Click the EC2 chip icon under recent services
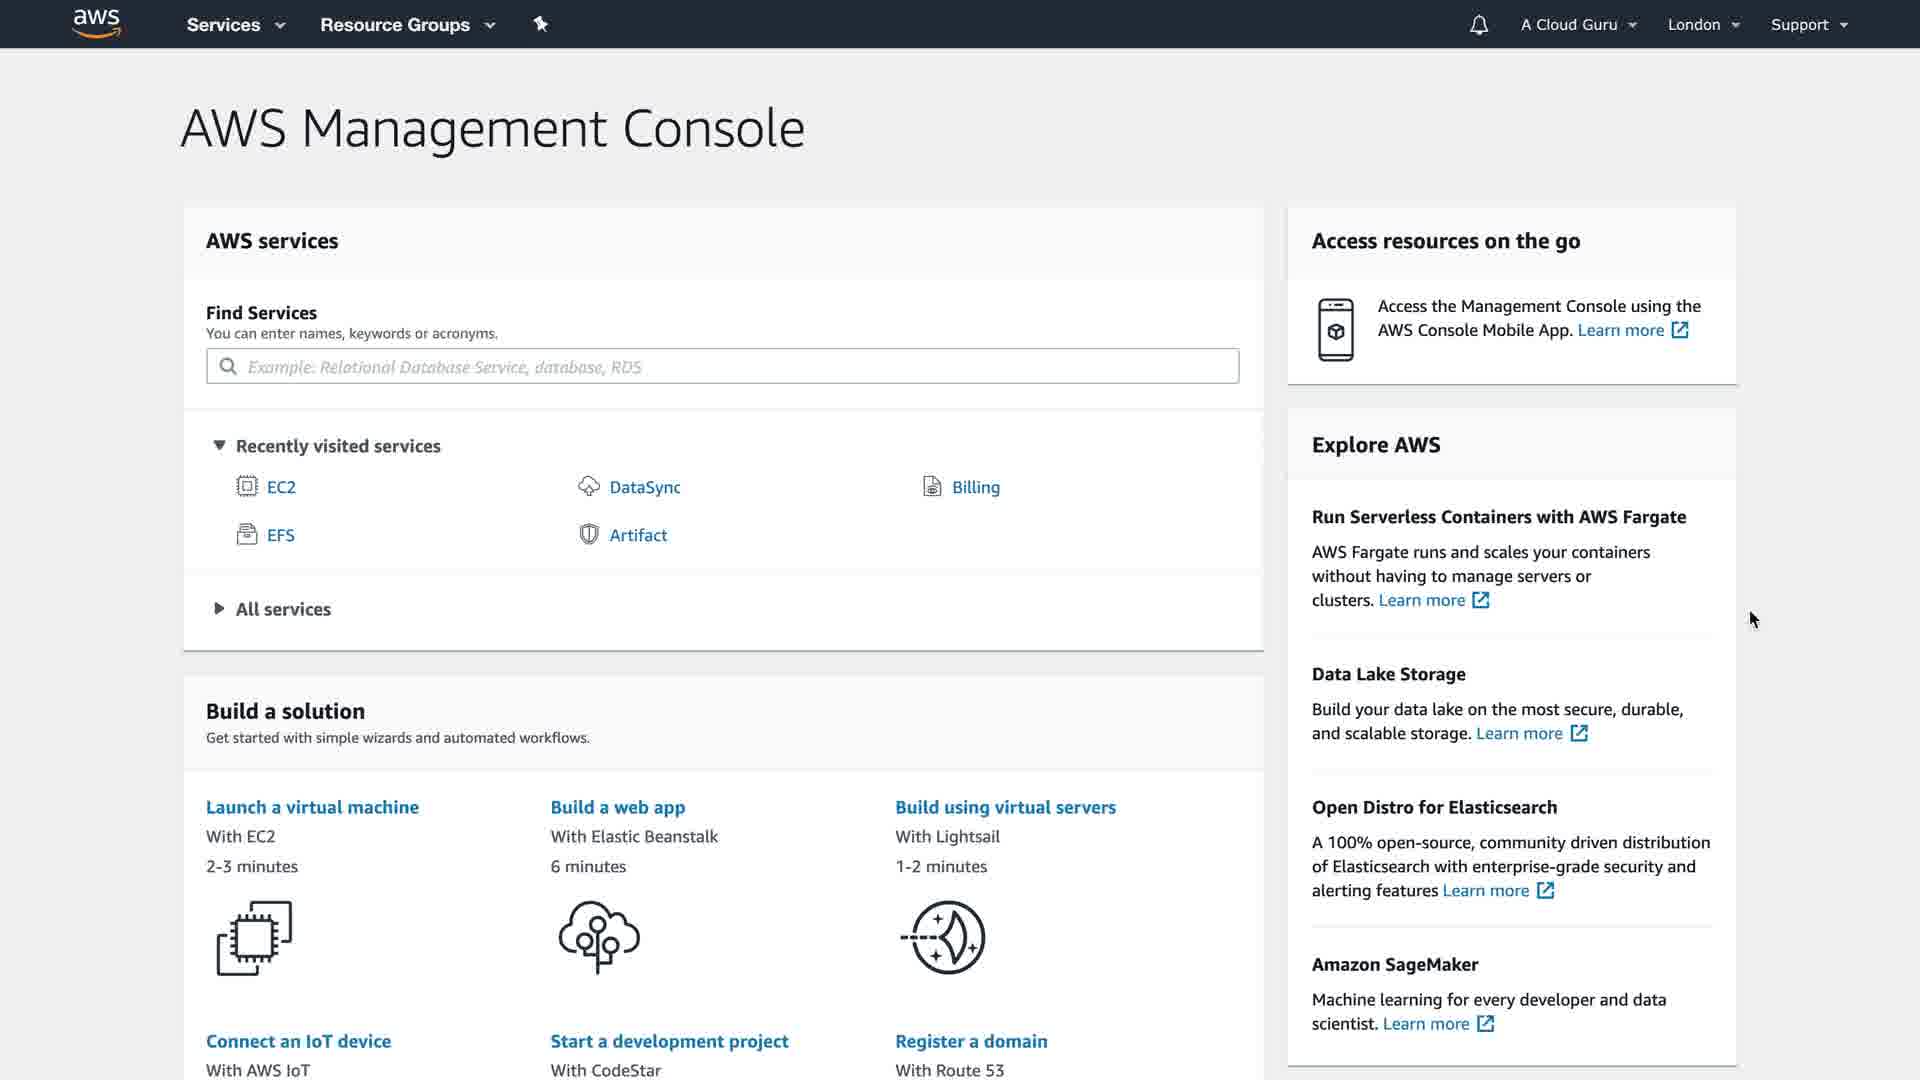The image size is (1920, 1080). coord(246,487)
